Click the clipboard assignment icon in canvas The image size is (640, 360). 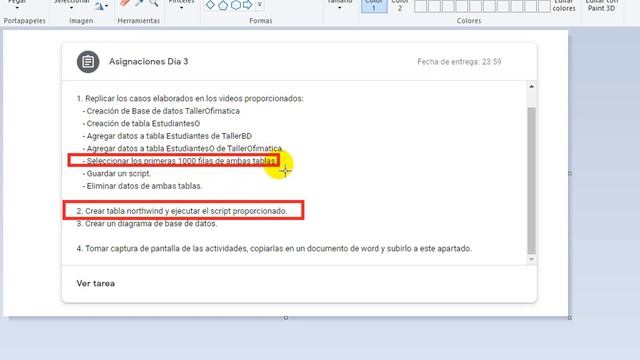tap(88, 62)
